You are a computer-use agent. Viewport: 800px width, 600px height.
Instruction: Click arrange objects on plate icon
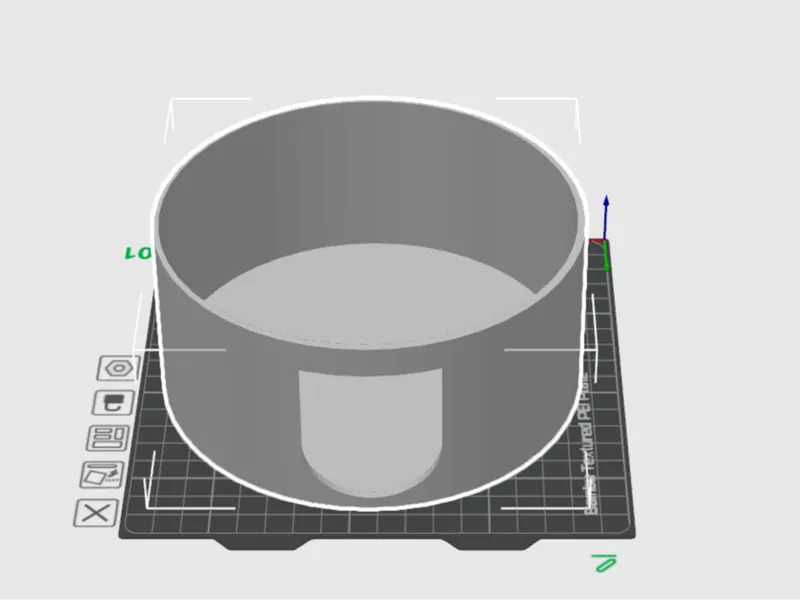[x=108, y=438]
